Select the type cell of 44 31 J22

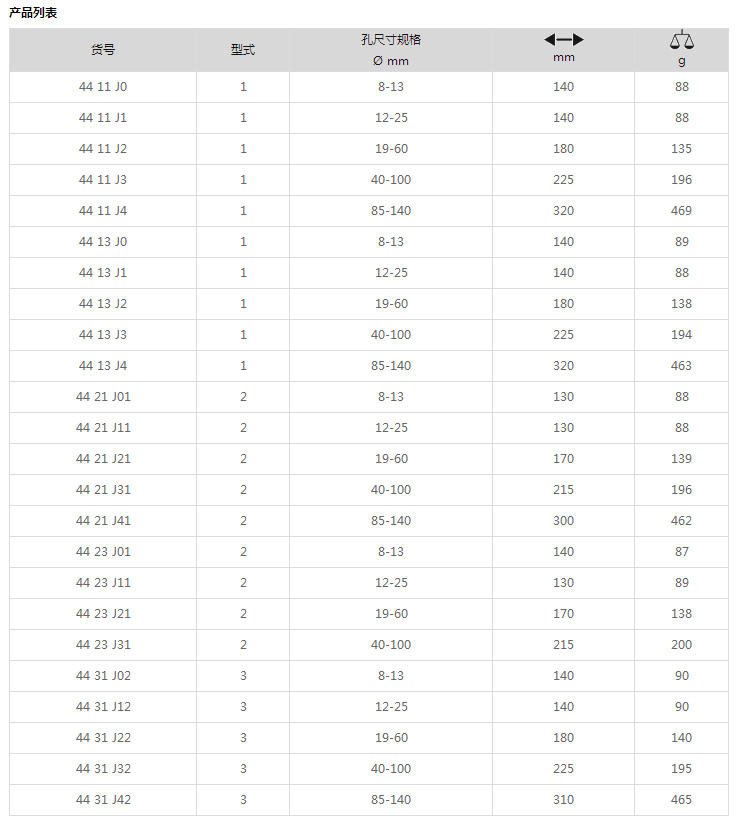pyautogui.click(x=243, y=738)
